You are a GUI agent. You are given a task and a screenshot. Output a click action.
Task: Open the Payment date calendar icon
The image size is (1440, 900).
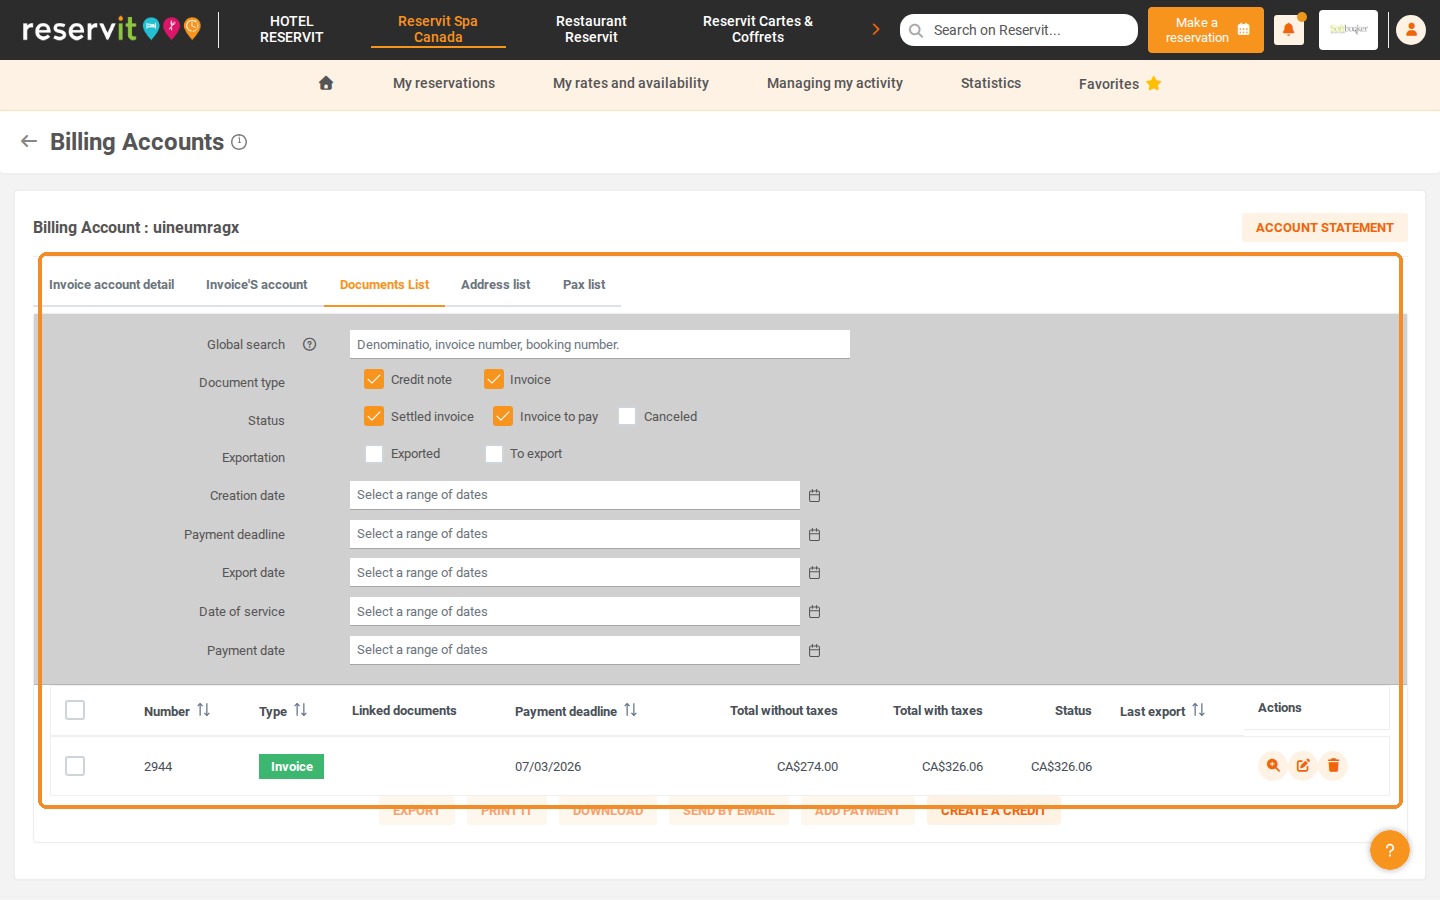[x=815, y=651]
